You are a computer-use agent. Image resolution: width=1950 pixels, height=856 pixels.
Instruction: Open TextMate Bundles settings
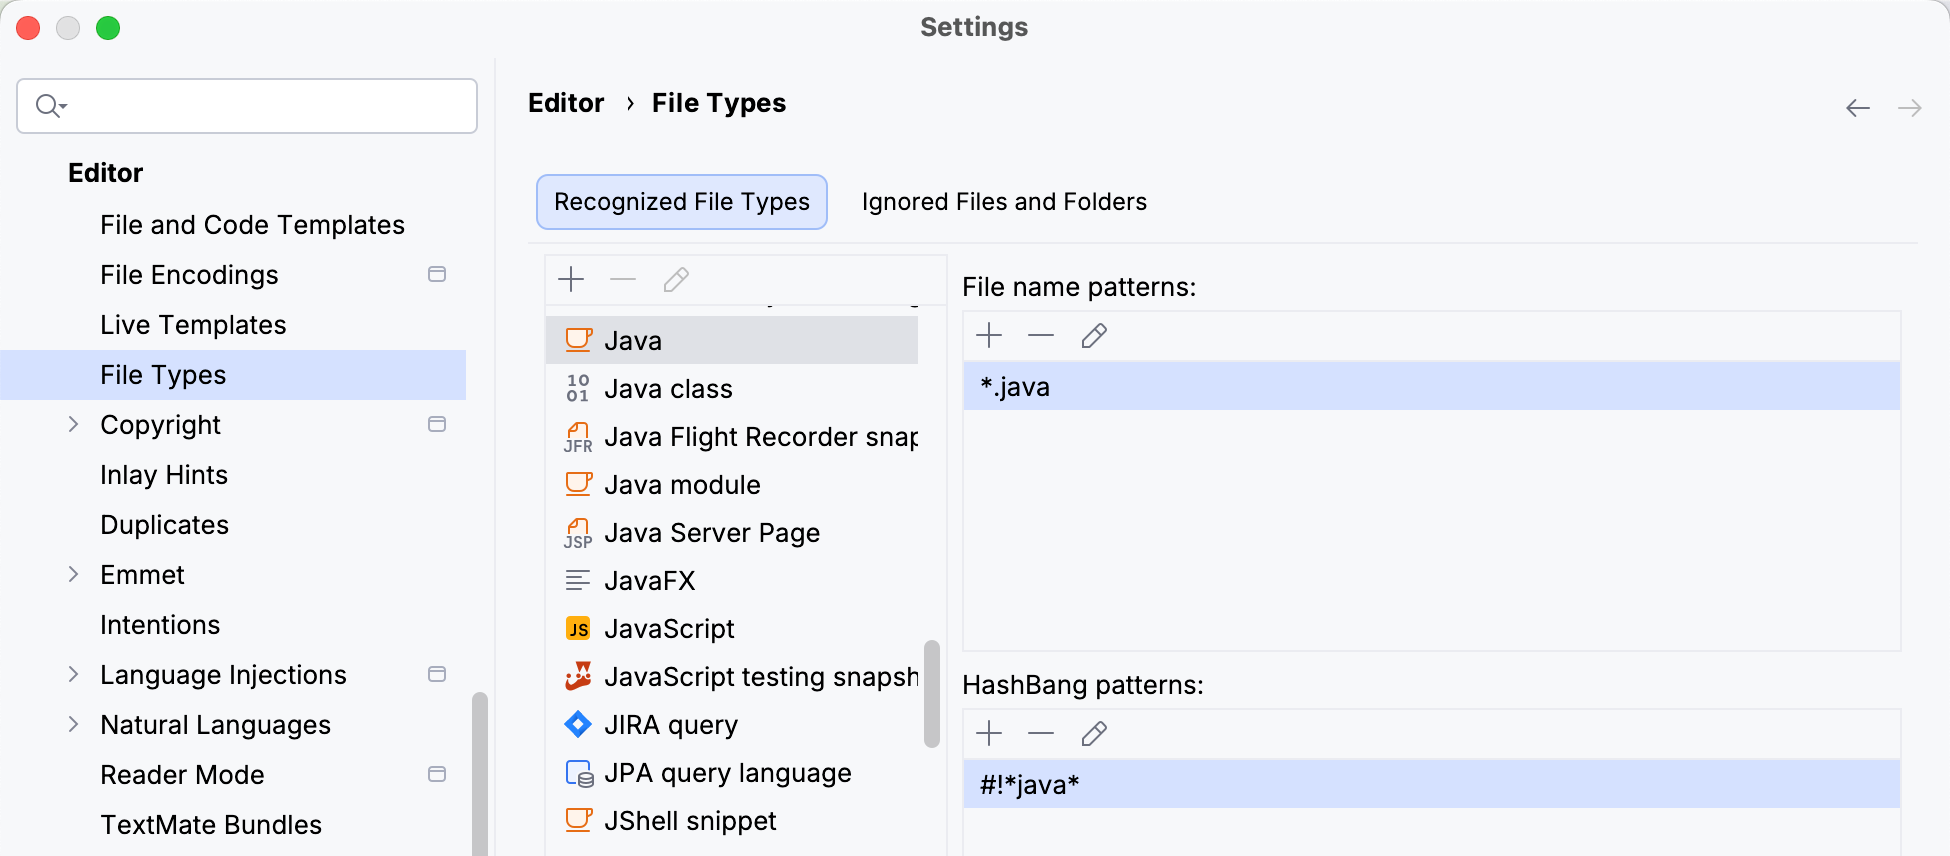211,825
